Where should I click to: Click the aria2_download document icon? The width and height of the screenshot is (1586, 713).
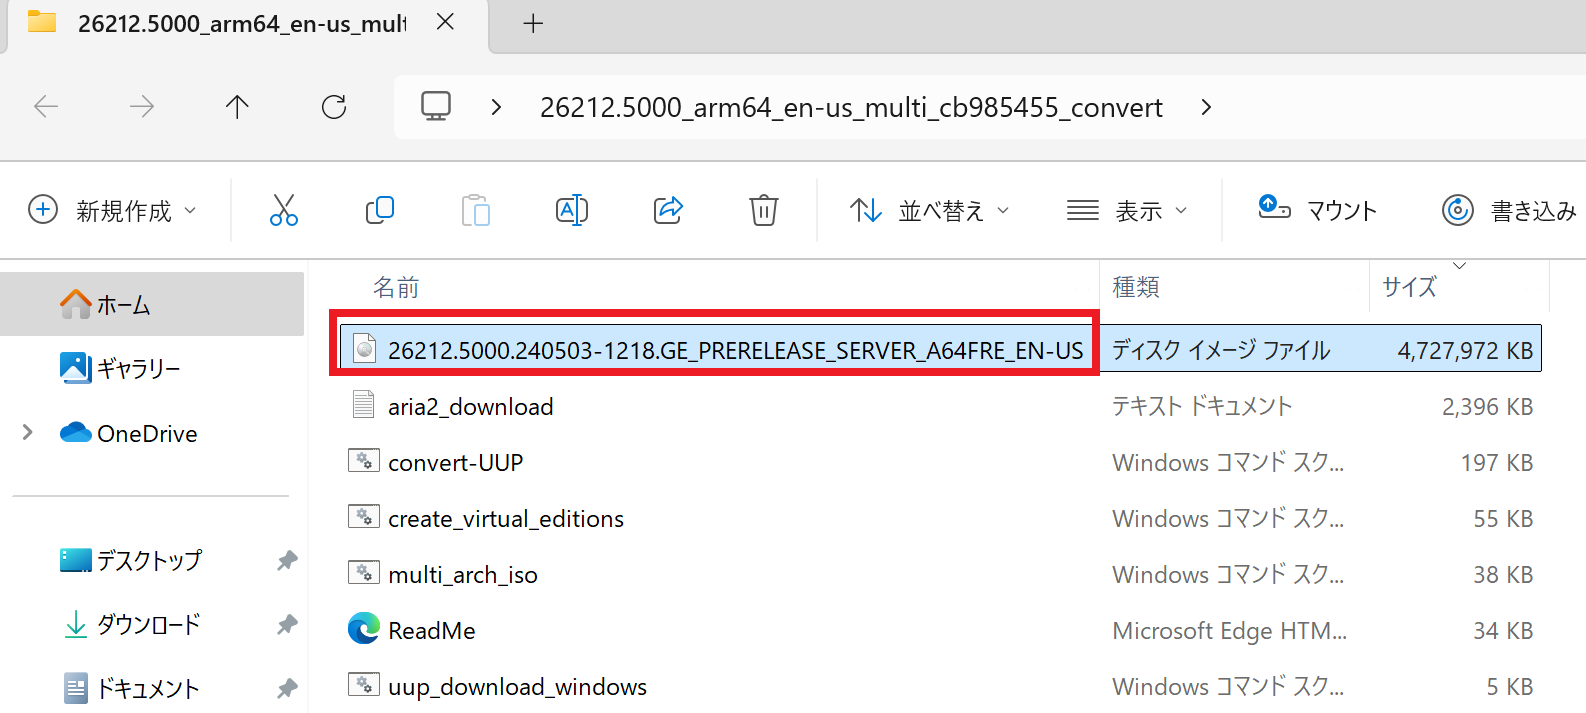click(363, 404)
